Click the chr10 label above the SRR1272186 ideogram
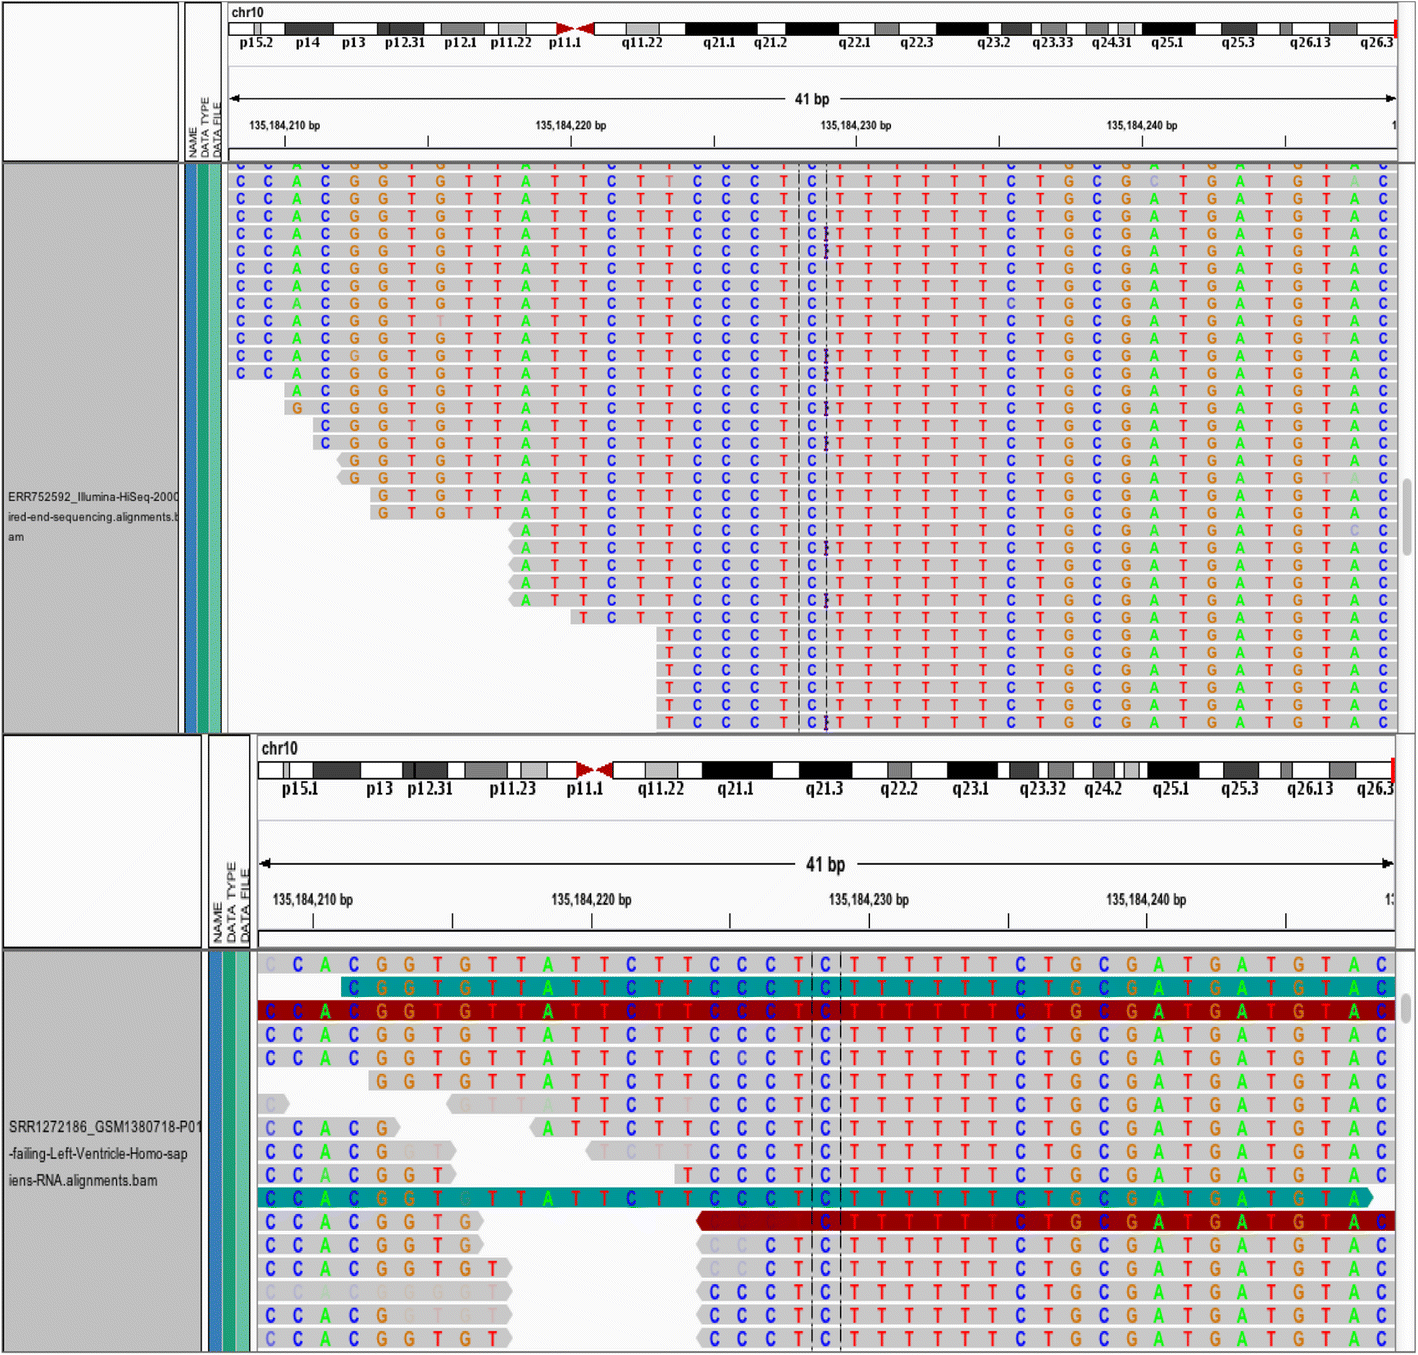Viewport: 1418px width, 1355px height. tap(279, 748)
